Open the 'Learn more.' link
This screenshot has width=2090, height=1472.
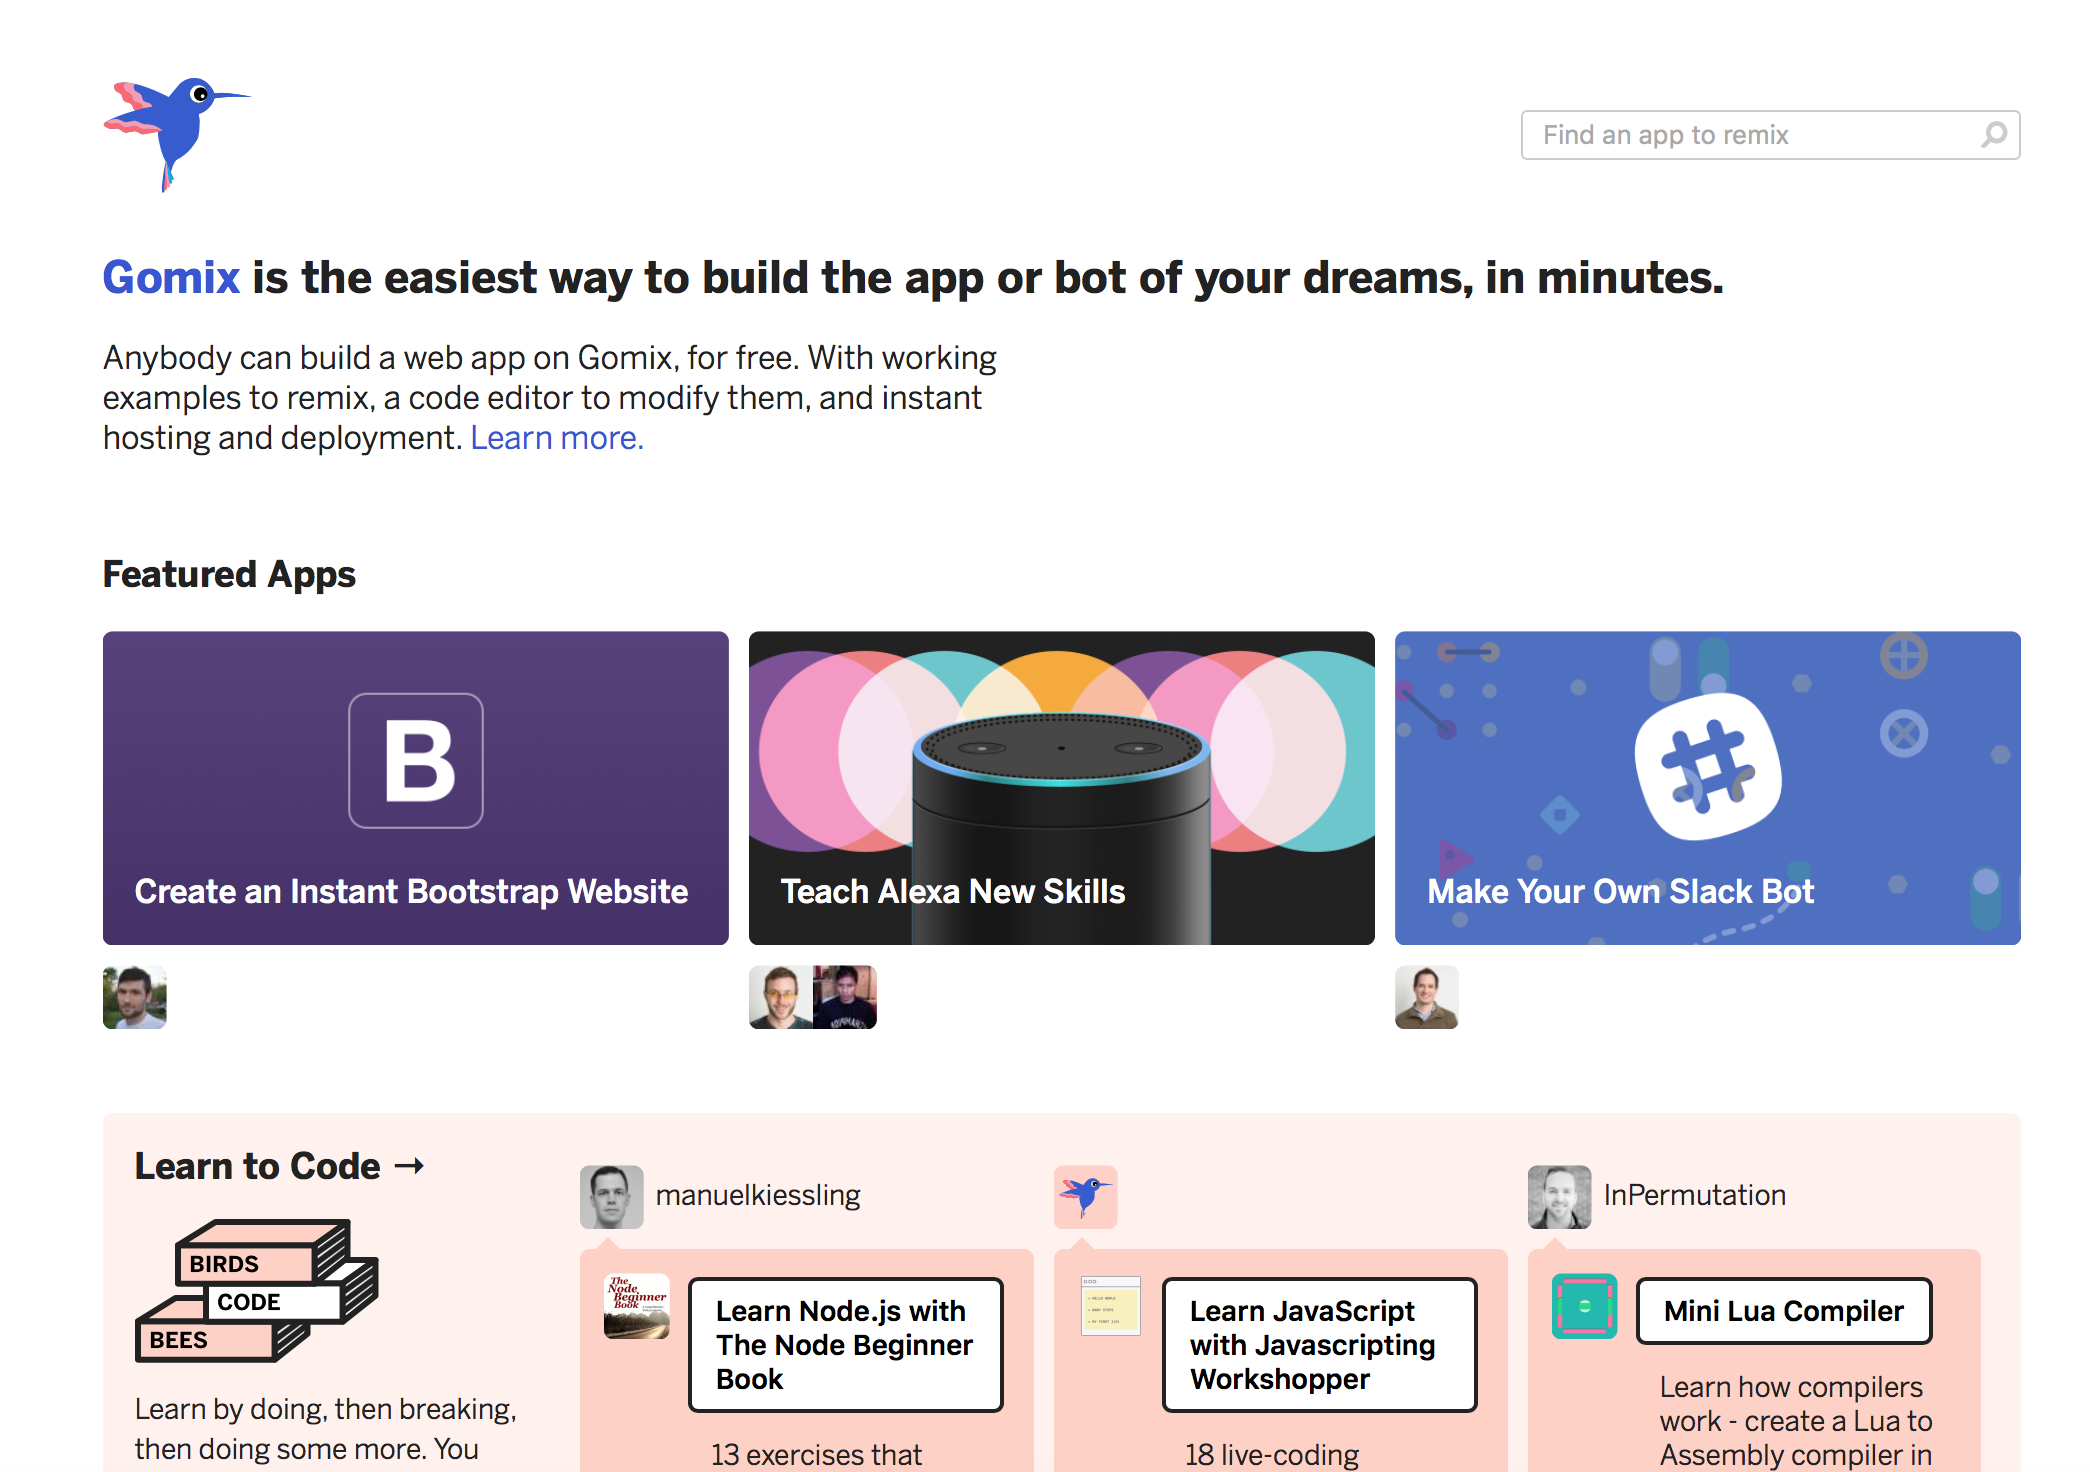coord(556,437)
